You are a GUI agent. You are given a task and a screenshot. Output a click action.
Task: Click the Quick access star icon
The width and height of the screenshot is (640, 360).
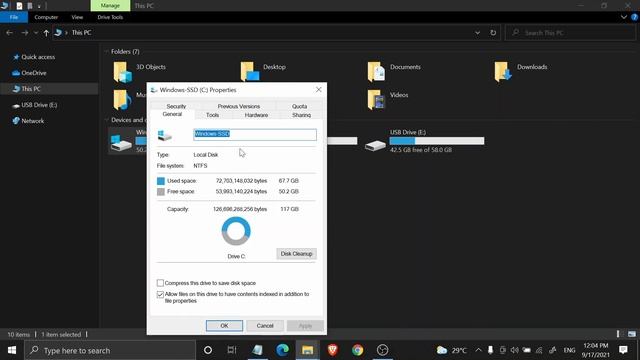[16, 57]
